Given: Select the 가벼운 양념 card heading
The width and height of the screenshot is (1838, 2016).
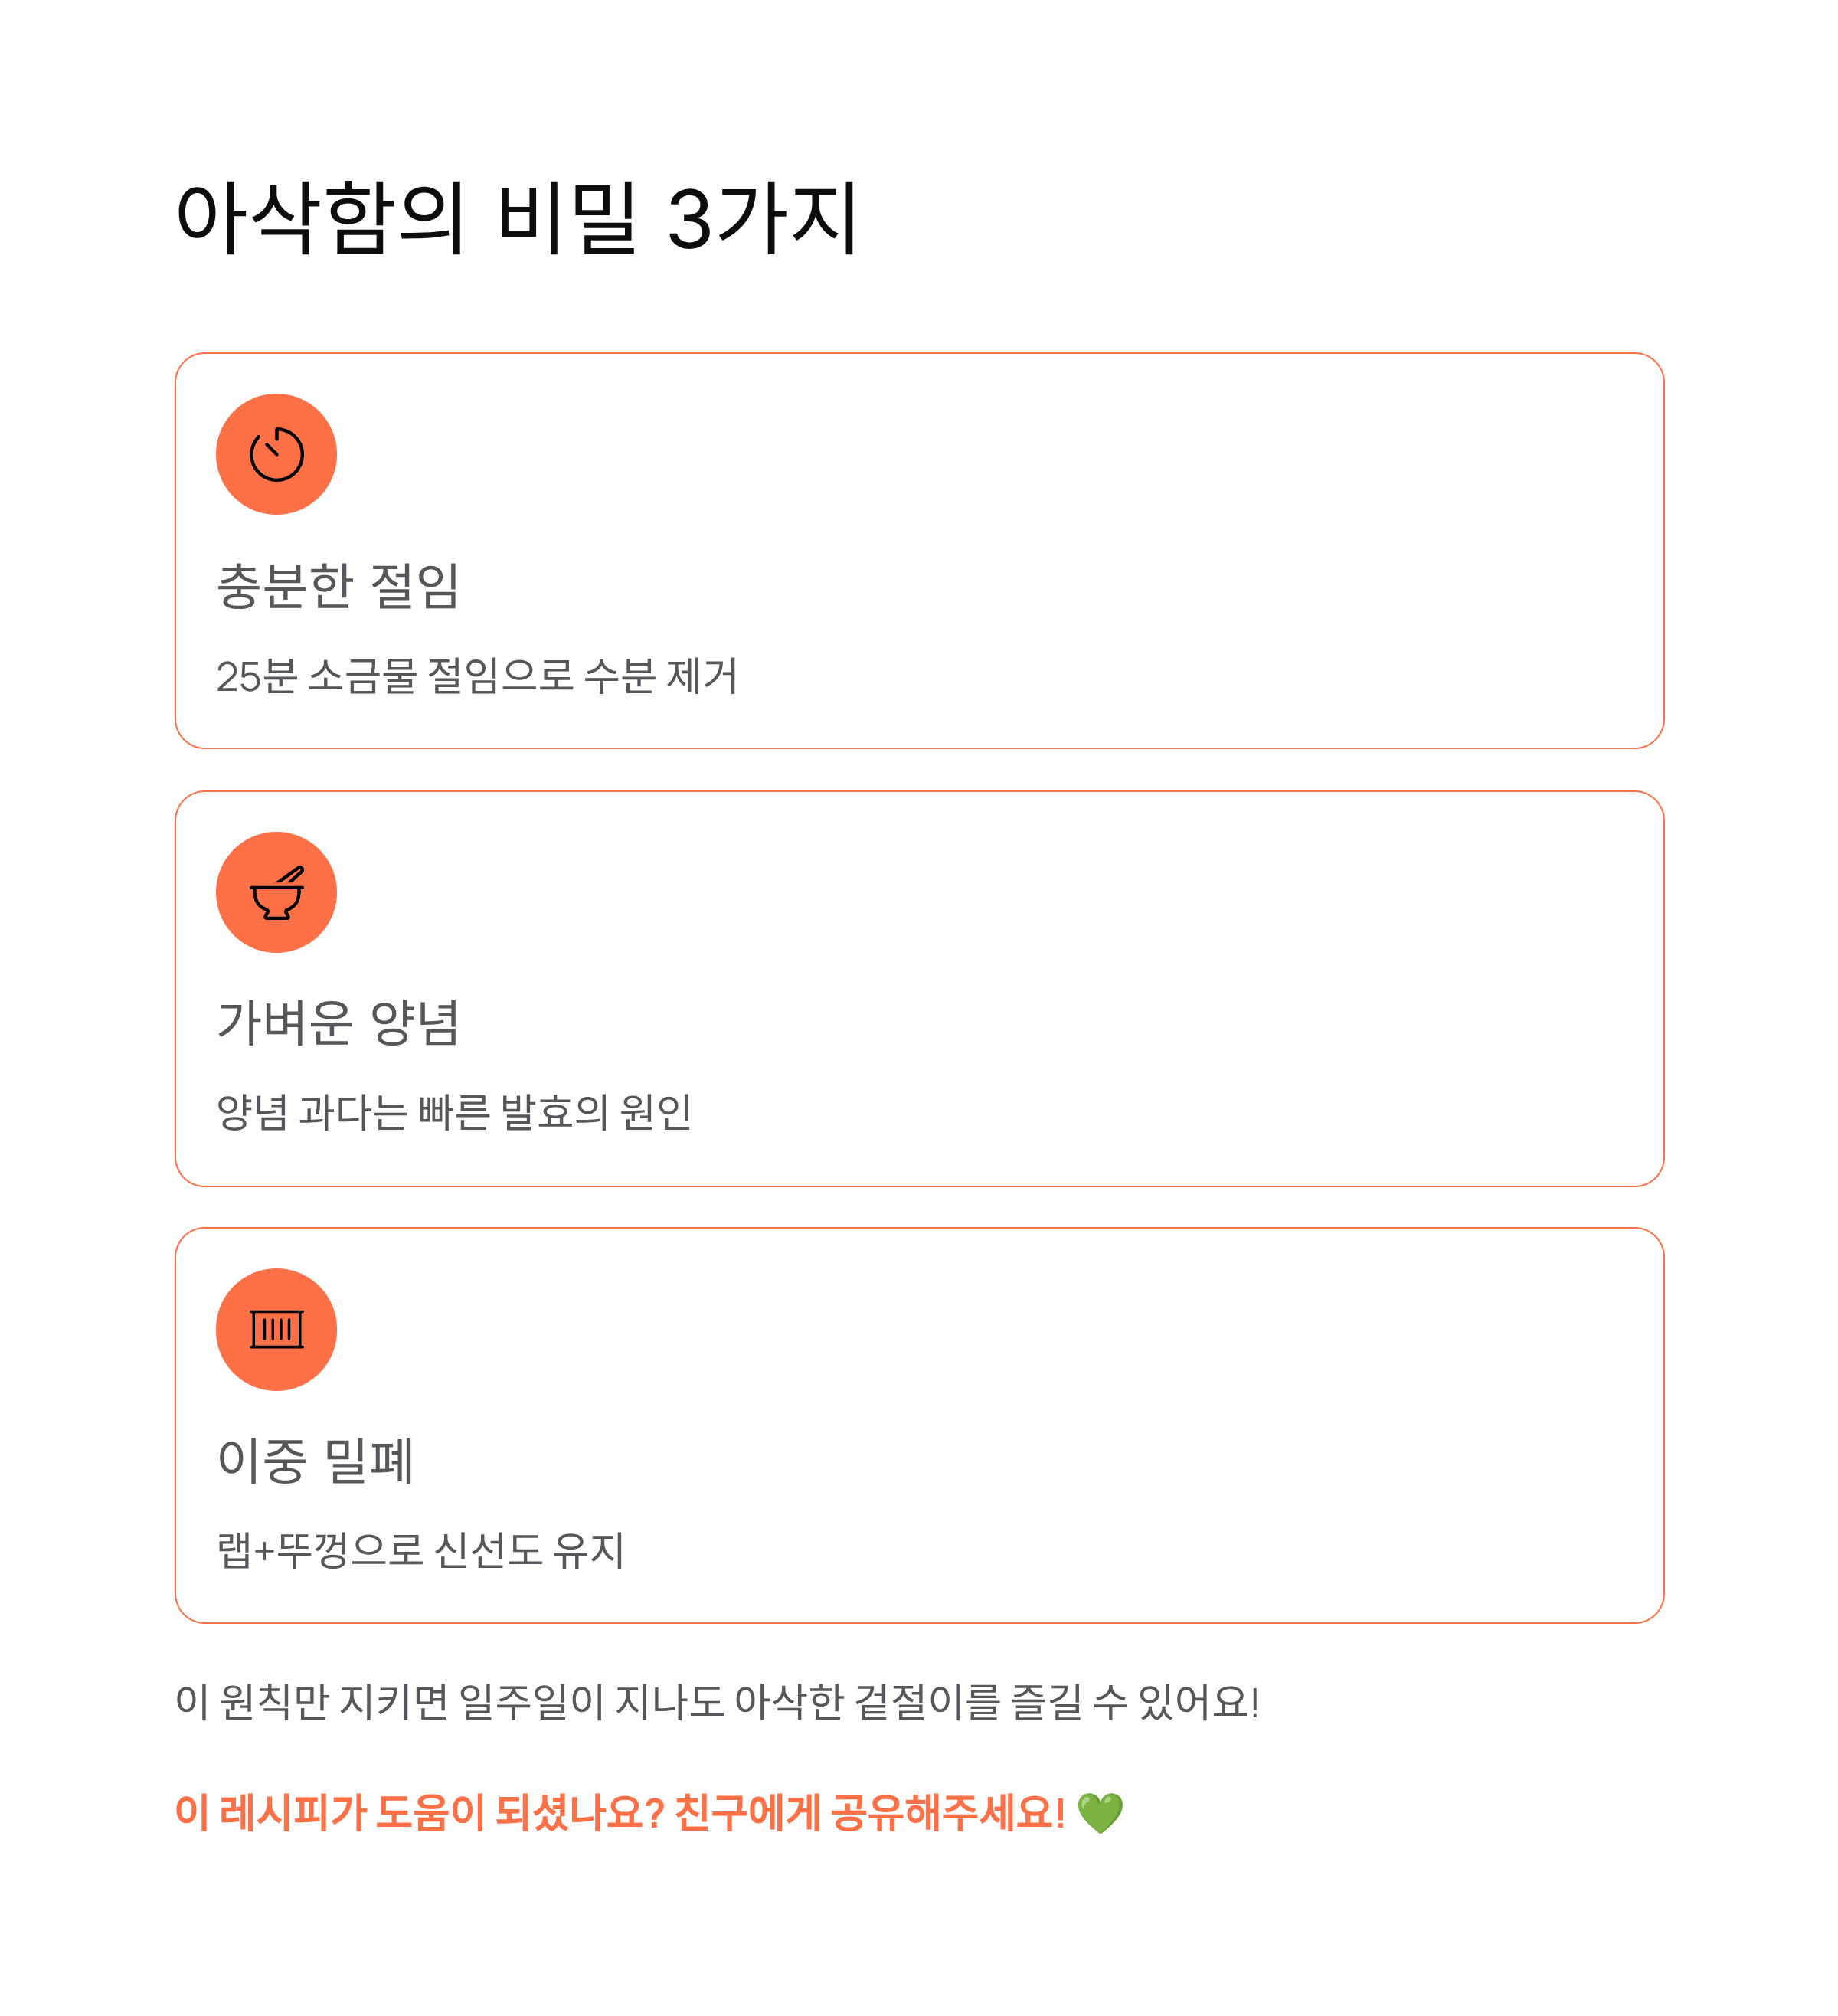Looking at the screenshot, I should click(338, 1022).
